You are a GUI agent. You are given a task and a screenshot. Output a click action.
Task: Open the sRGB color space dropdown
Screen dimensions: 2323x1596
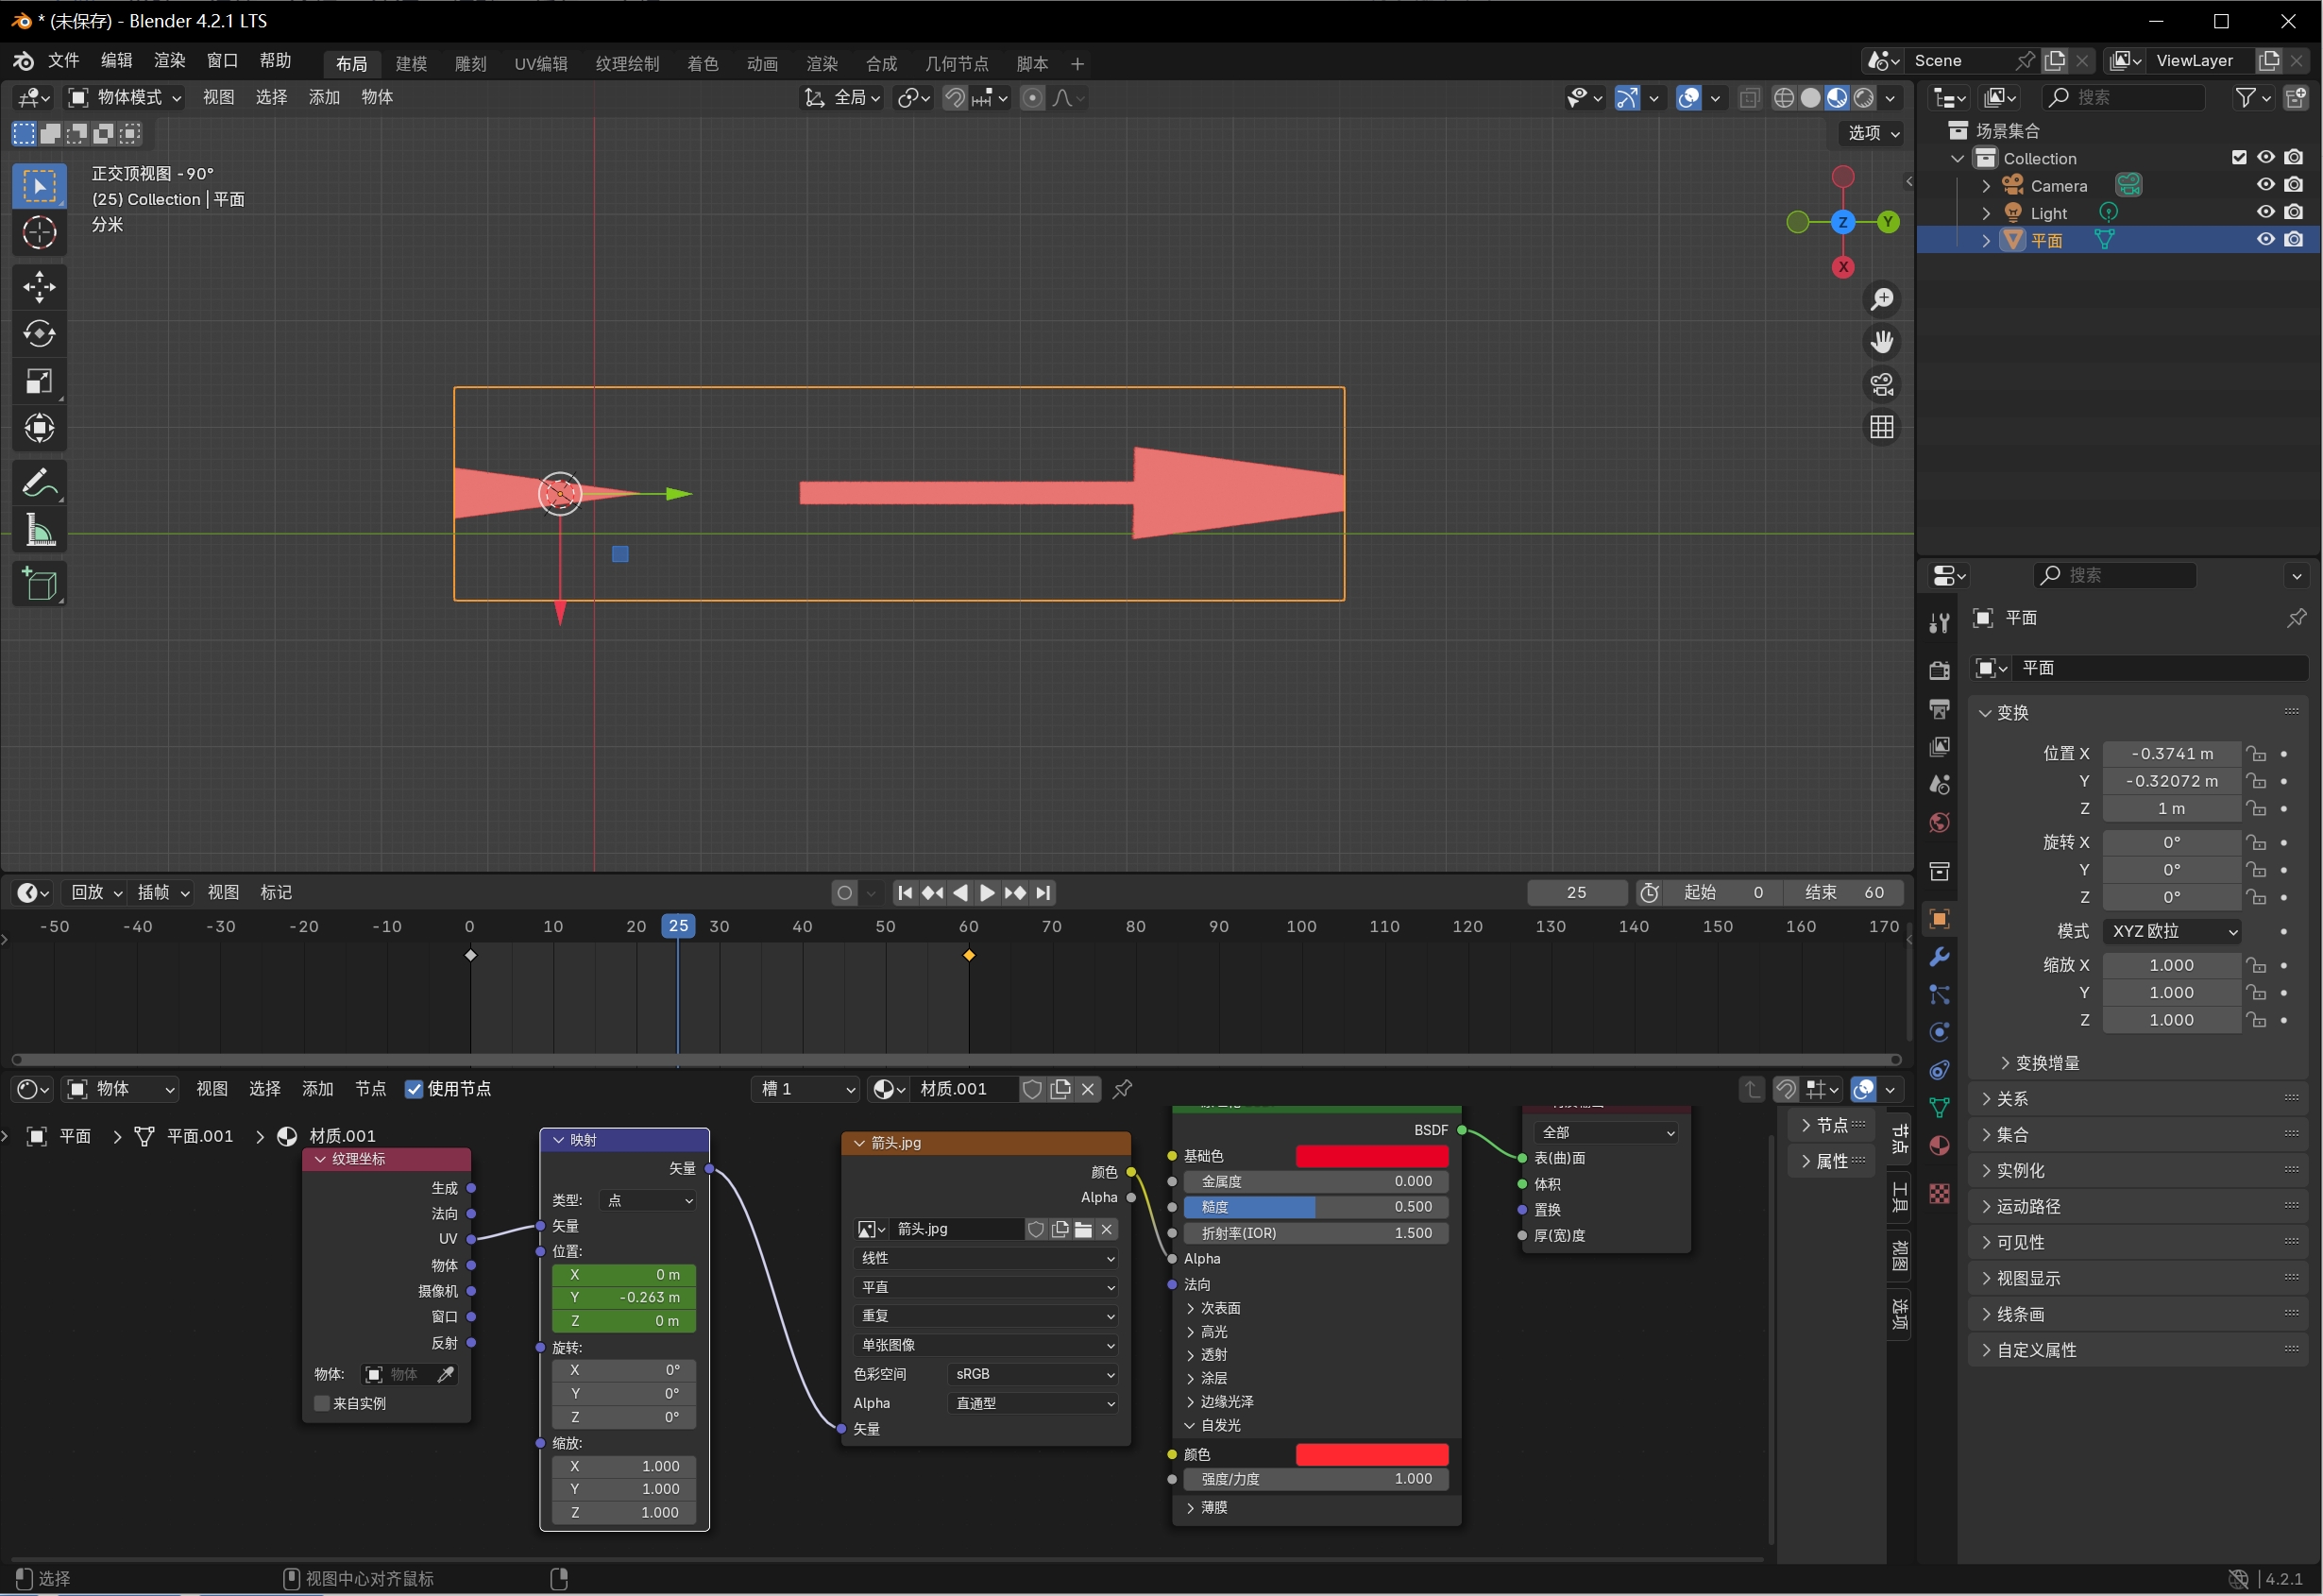(x=1033, y=1375)
